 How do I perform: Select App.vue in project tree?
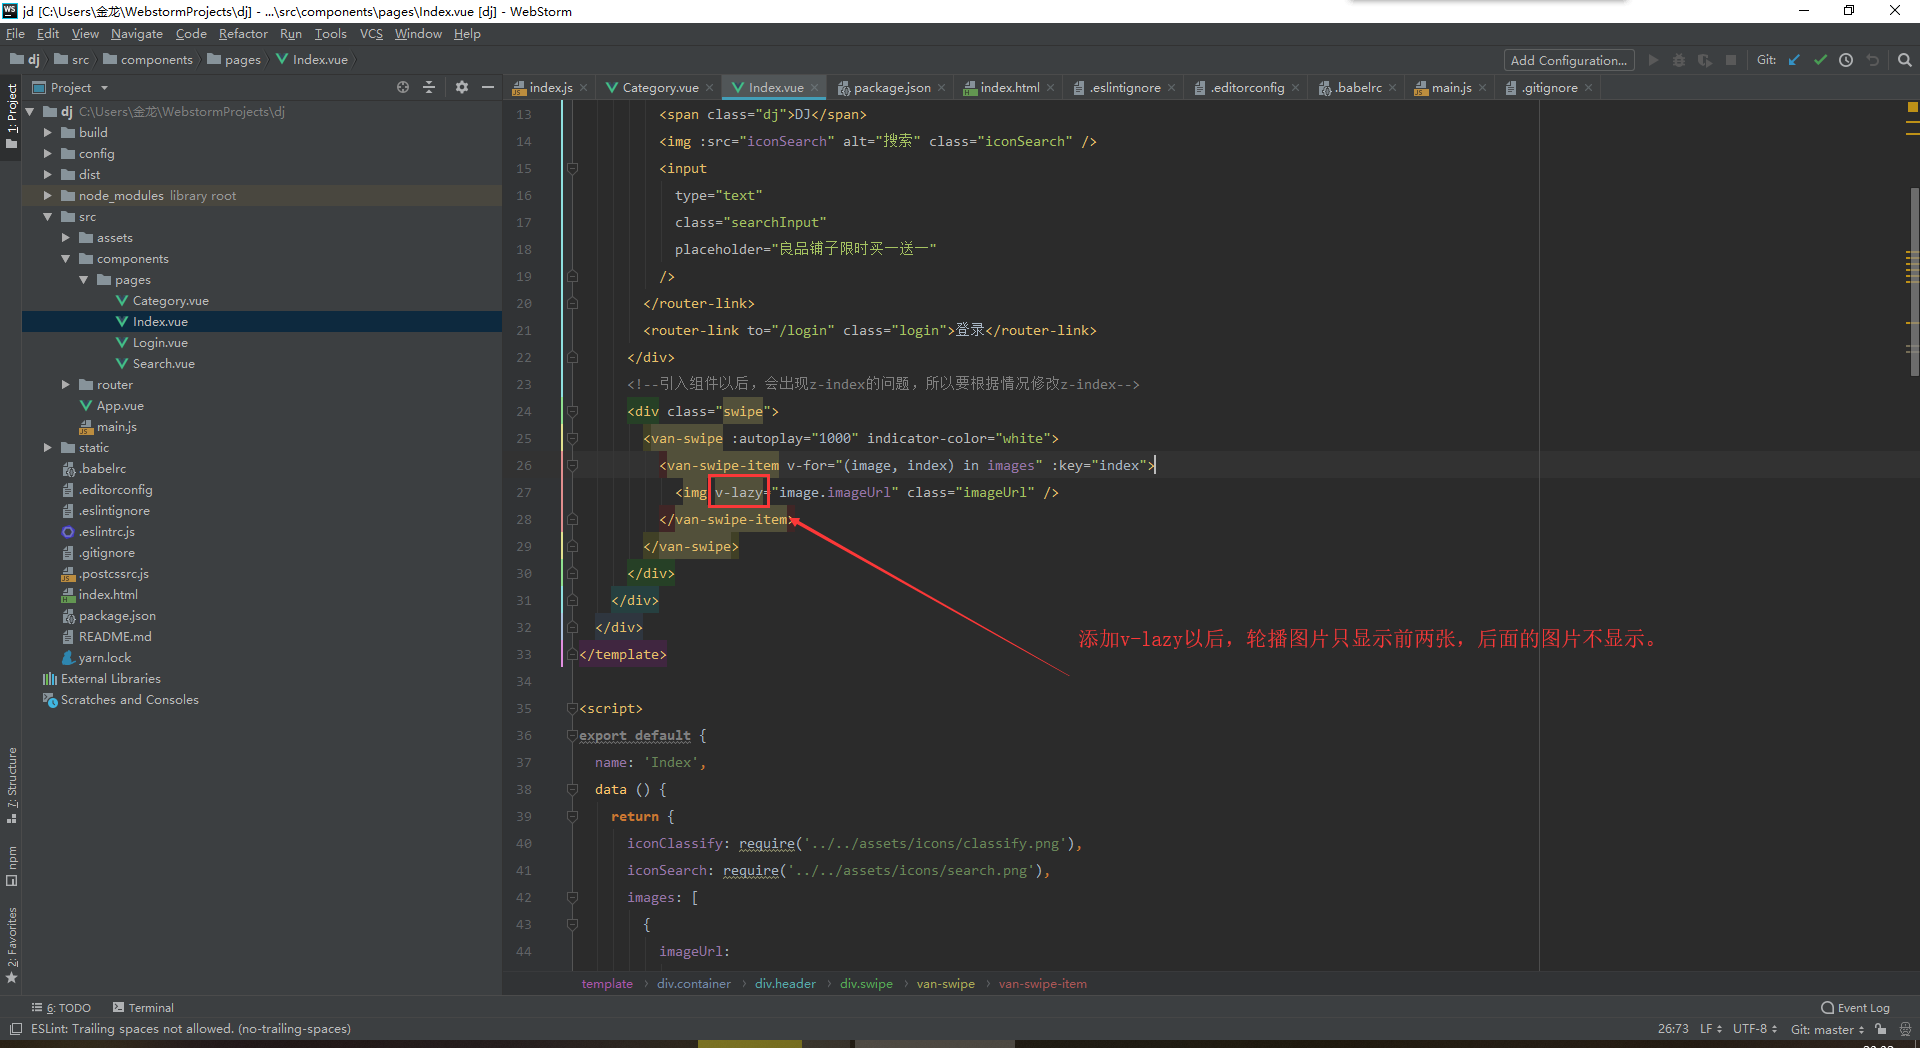pos(120,405)
